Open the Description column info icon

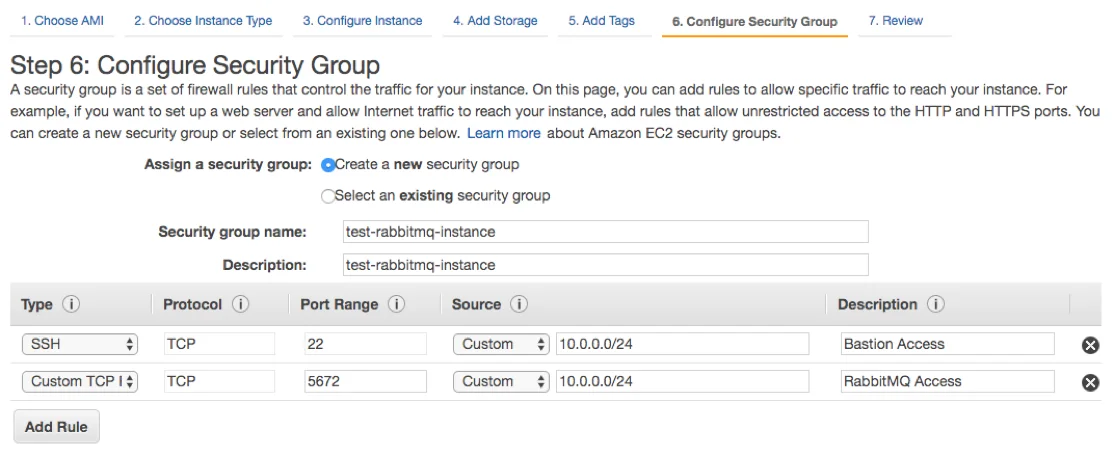tap(935, 304)
